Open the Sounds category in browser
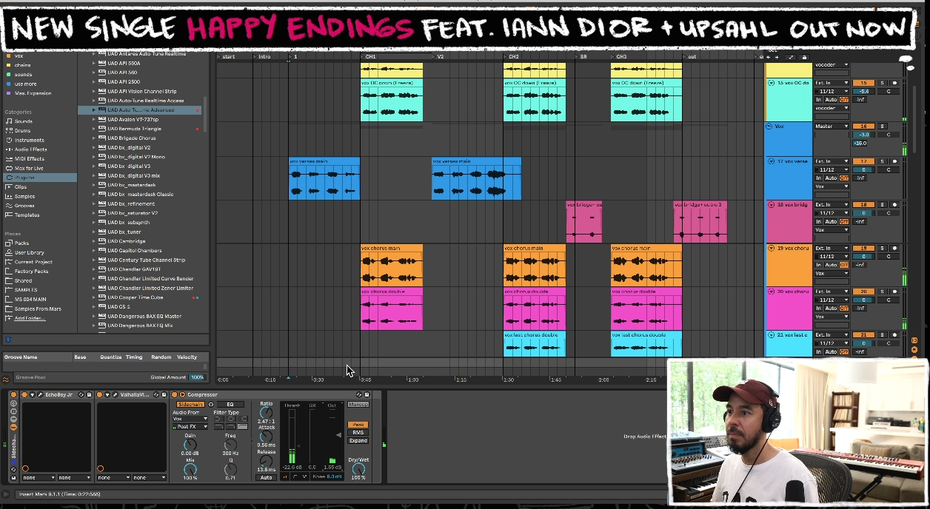This screenshot has width=930, height=509. click(23, 121)
